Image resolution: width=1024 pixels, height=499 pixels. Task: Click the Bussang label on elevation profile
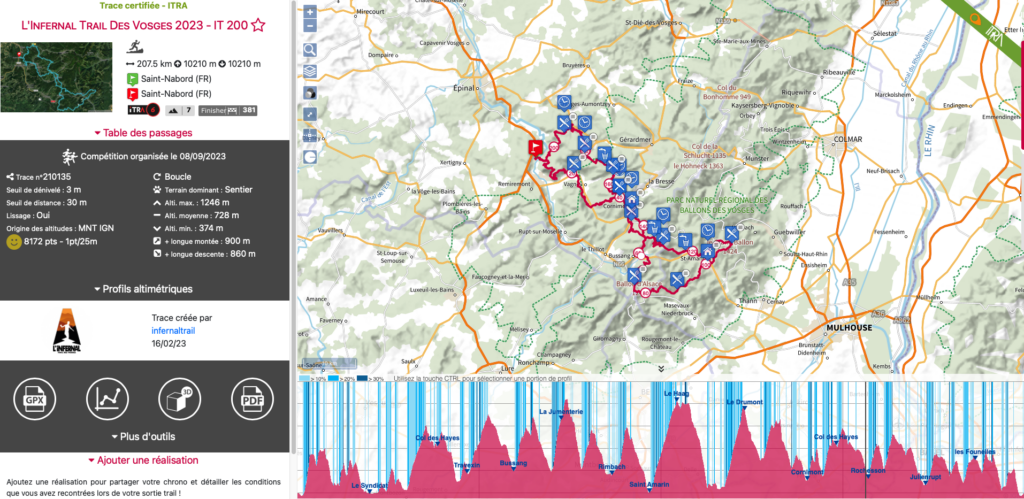click(513, 463)
